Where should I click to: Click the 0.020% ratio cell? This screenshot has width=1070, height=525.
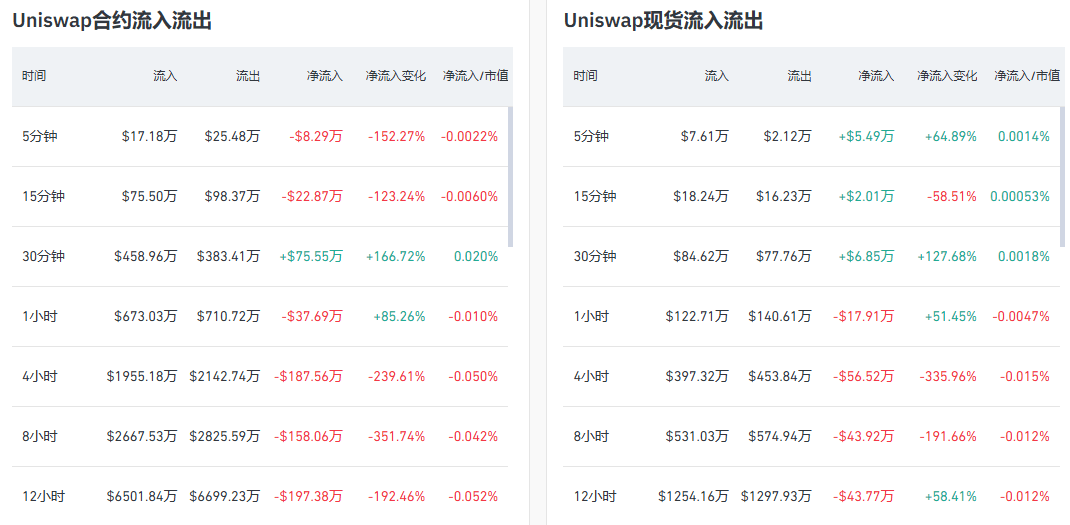point(476,257)
